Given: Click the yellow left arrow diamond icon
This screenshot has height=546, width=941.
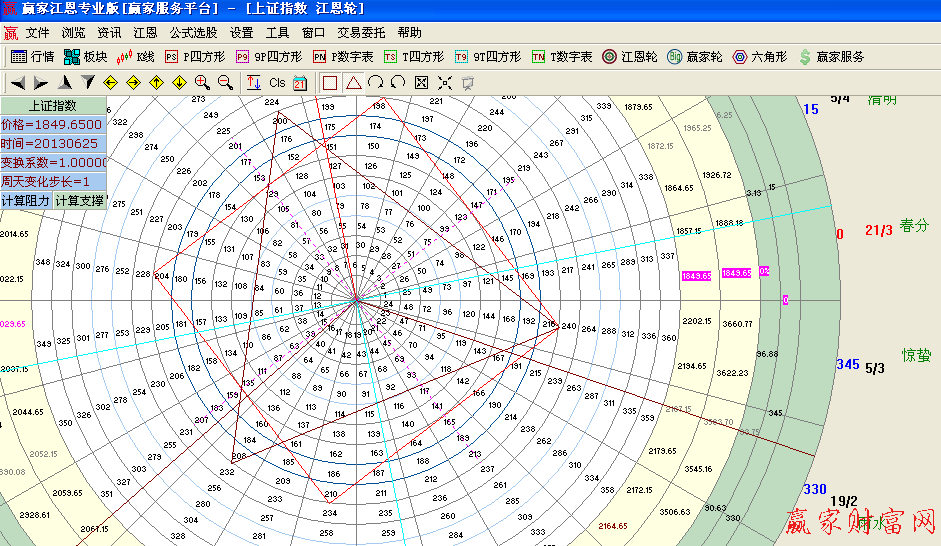Looking at the screenshot, I should click(x=110, y=82).
